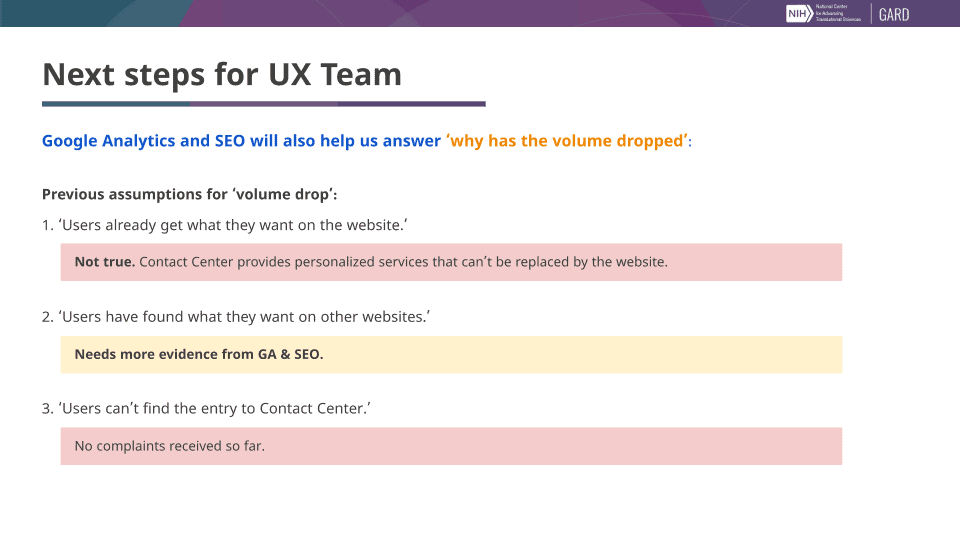The width and height of the screenshot is (960, 540).
Task: Click the yellow 'Needs more evidence from GA & SEO' box
Action: click(x=451, y=354)
